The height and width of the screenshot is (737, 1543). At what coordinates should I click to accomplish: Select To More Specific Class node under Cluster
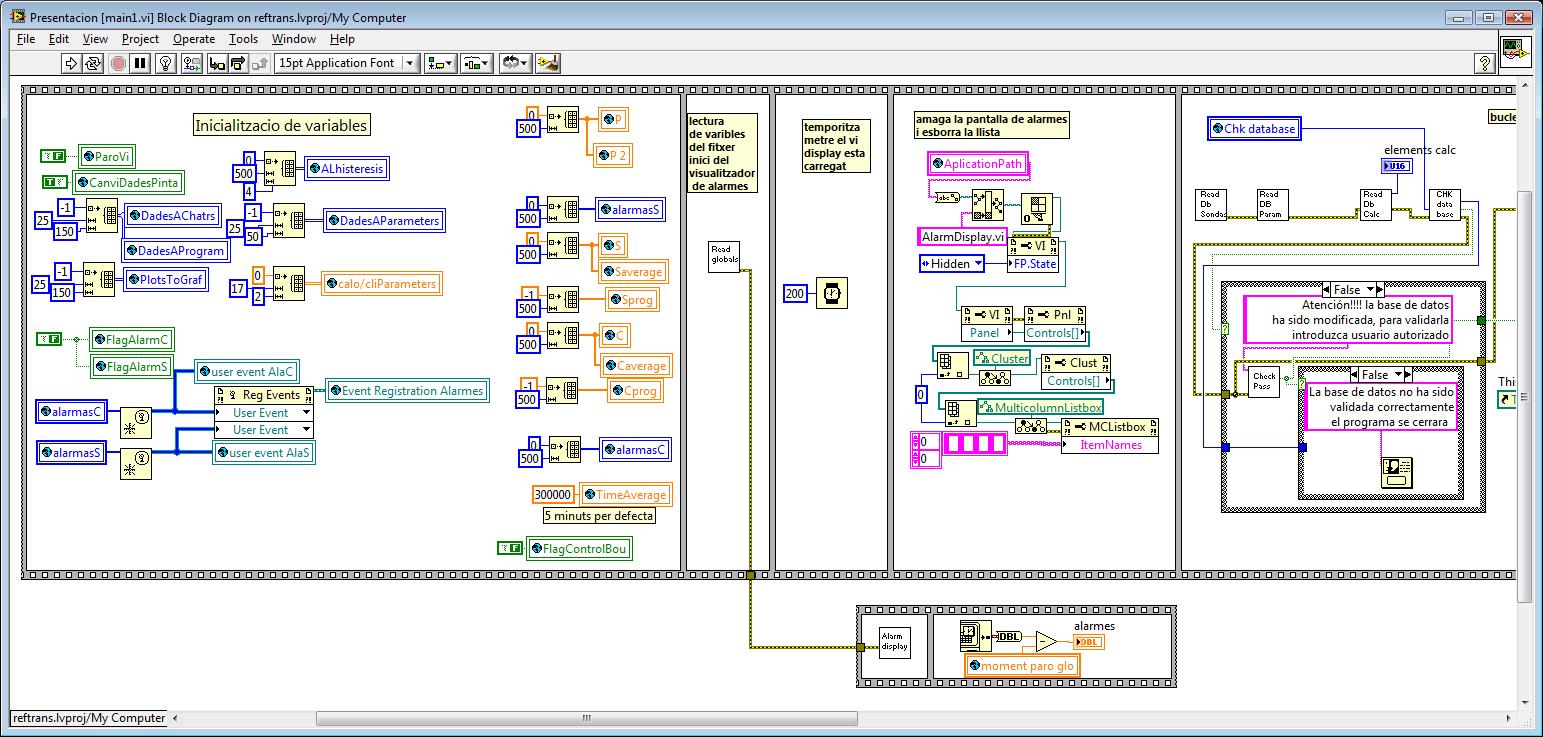[994, 377]
